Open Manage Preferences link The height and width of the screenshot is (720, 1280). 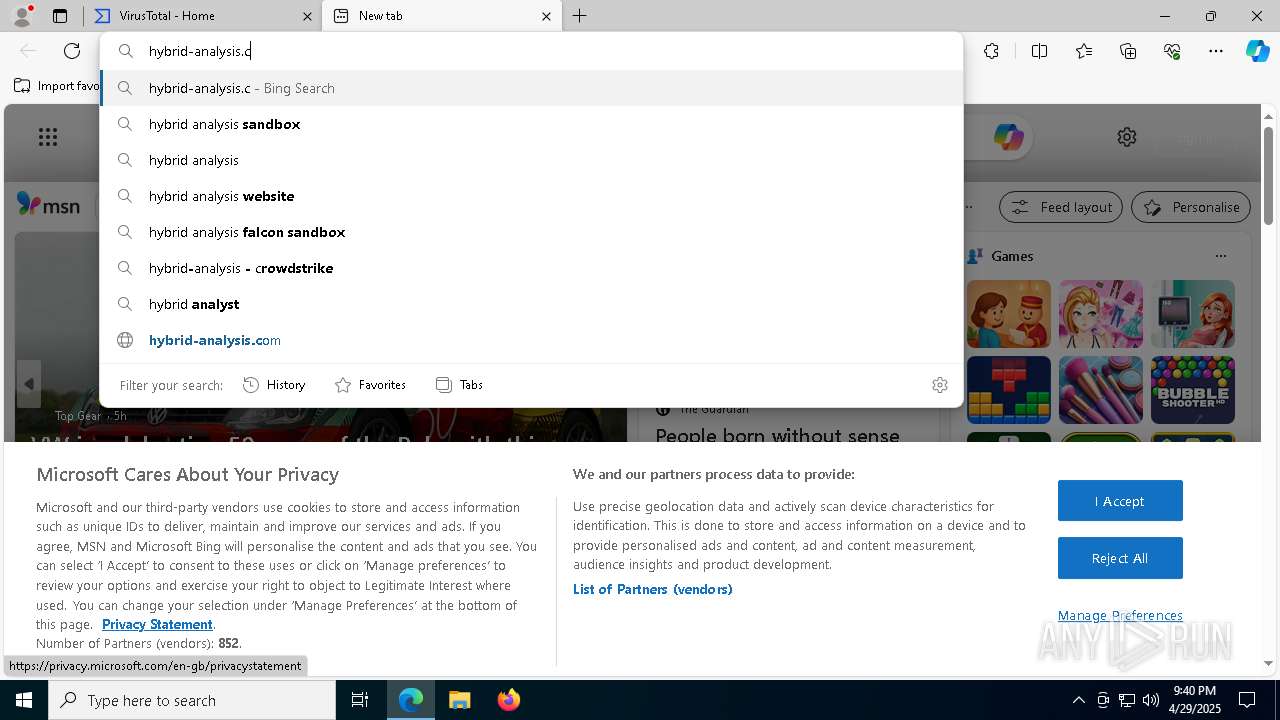[x=1120, y=615]
